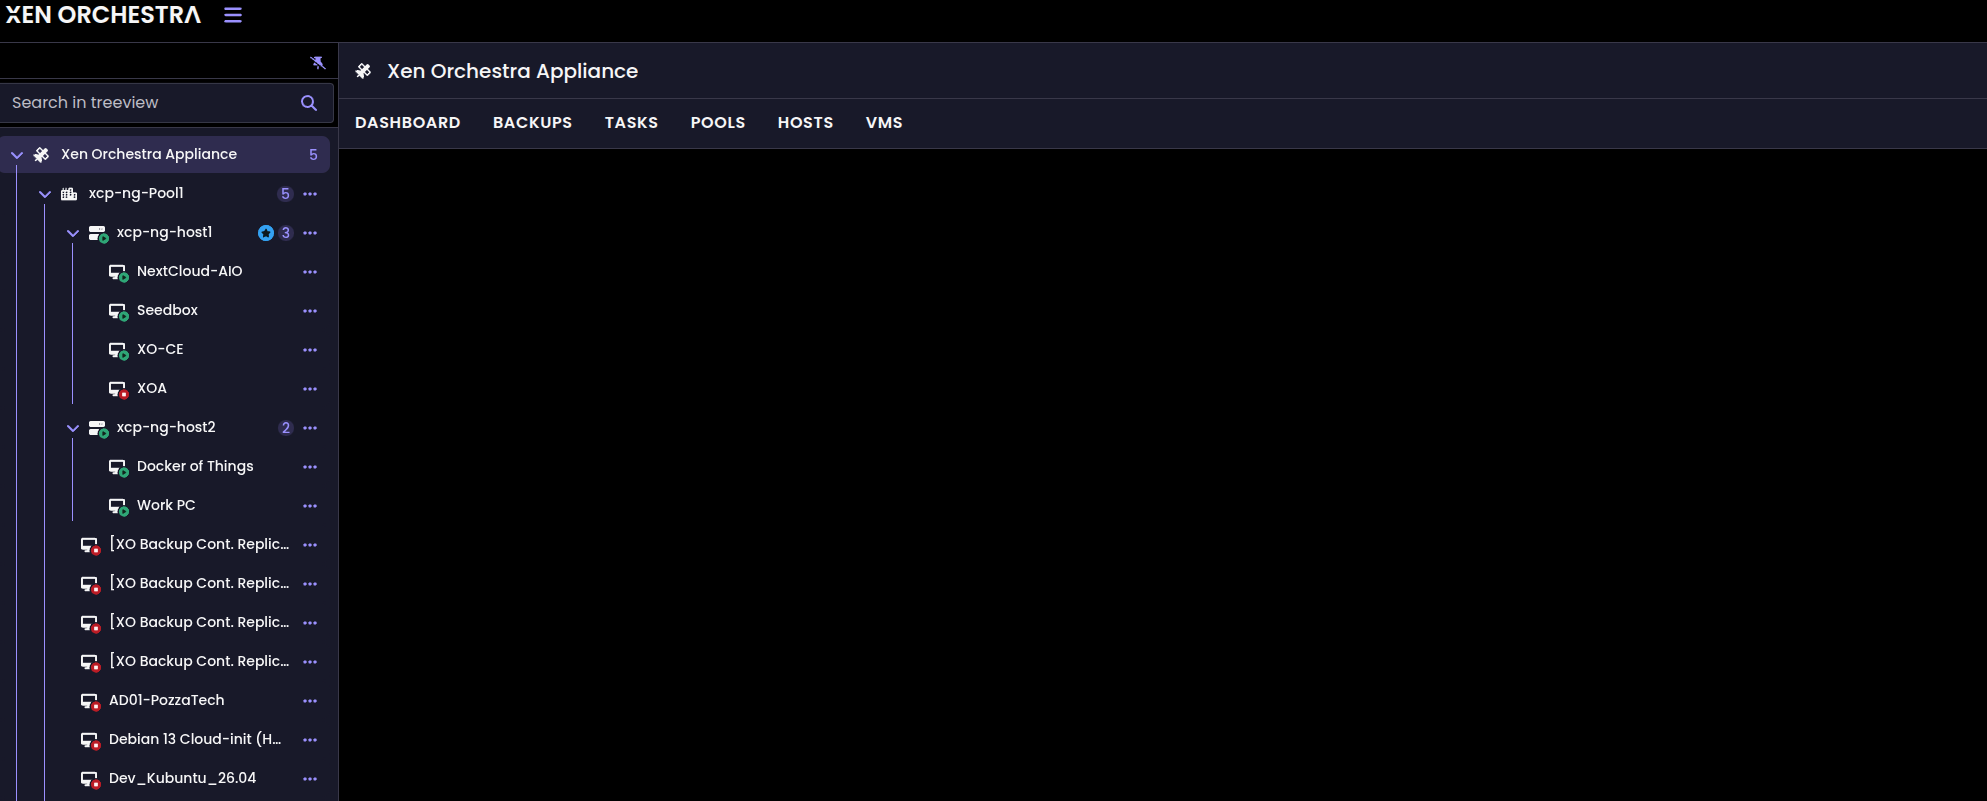Screen dimensions: 1987x801
Task: Click the halted VM icon for AD01-PozzaTech
Action: 90,702
